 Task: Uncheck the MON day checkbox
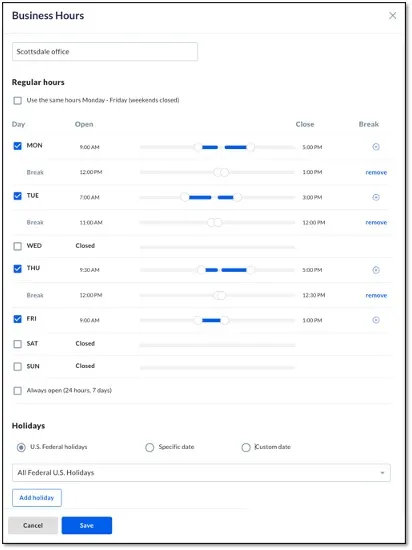[x=18, y=146]
